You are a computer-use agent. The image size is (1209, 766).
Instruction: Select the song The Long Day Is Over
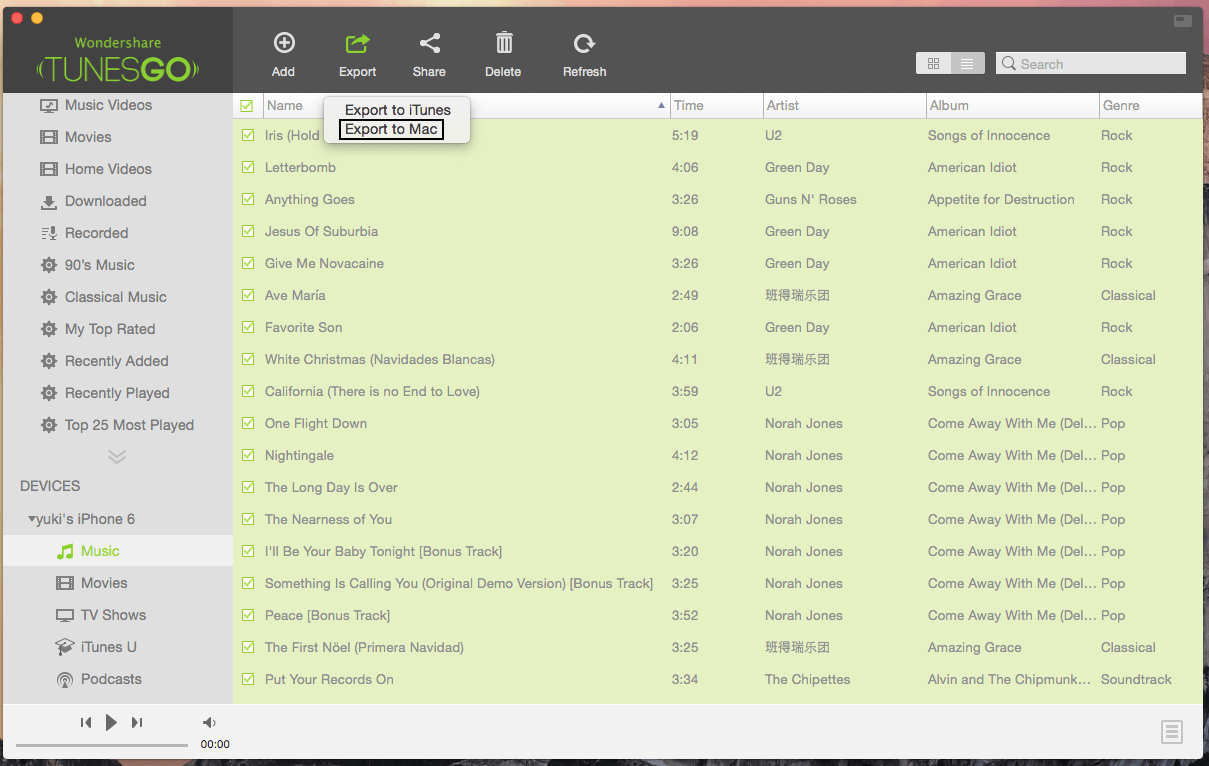pyautogui.click(x=331, y=487)
